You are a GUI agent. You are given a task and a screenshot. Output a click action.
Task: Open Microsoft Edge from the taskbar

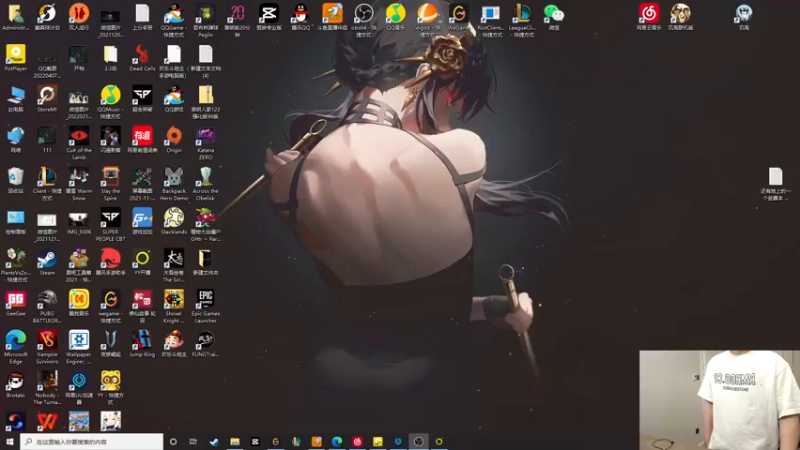tap(337, 442)
